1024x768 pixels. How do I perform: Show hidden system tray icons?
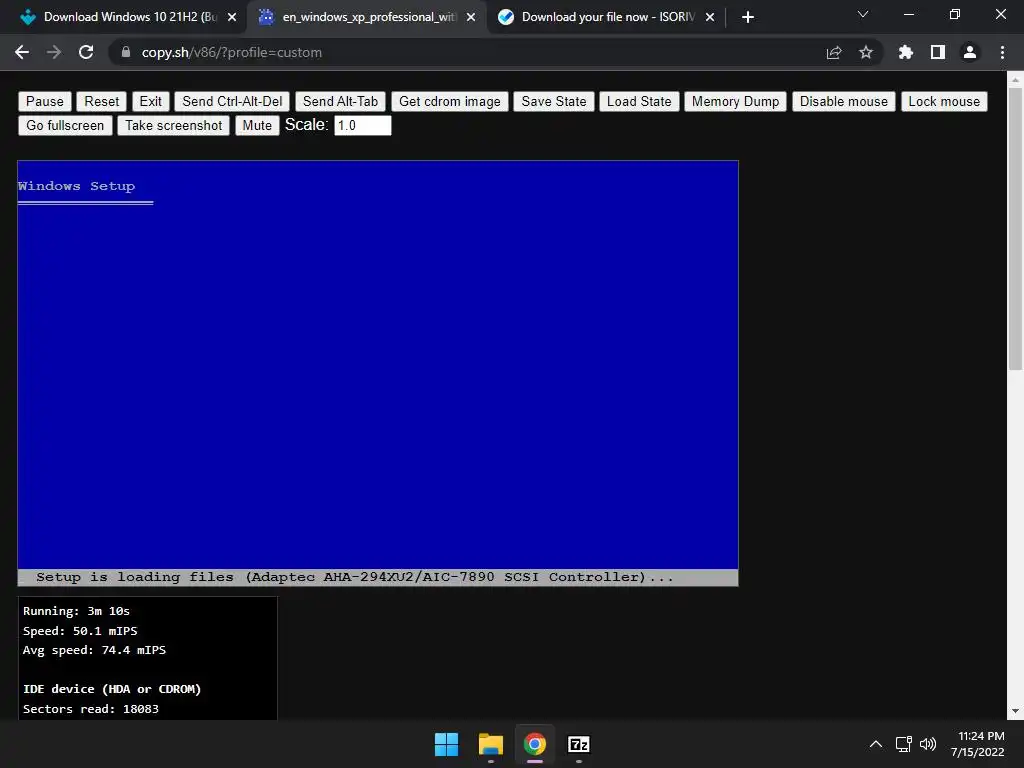pyautogui.click(x=876, y=744)
